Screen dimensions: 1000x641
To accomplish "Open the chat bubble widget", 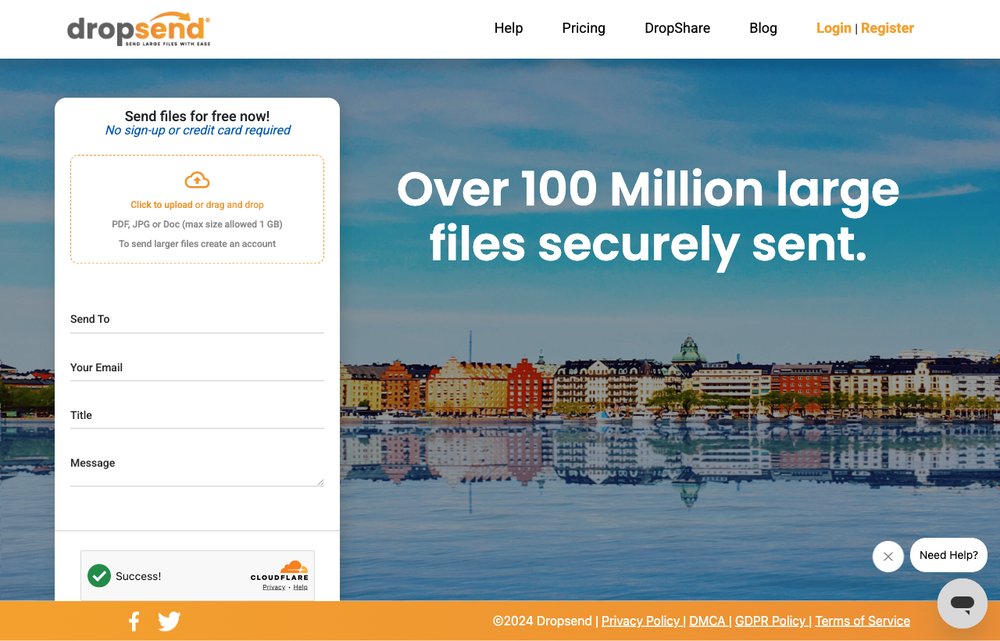I will click(x=962, y=603).
